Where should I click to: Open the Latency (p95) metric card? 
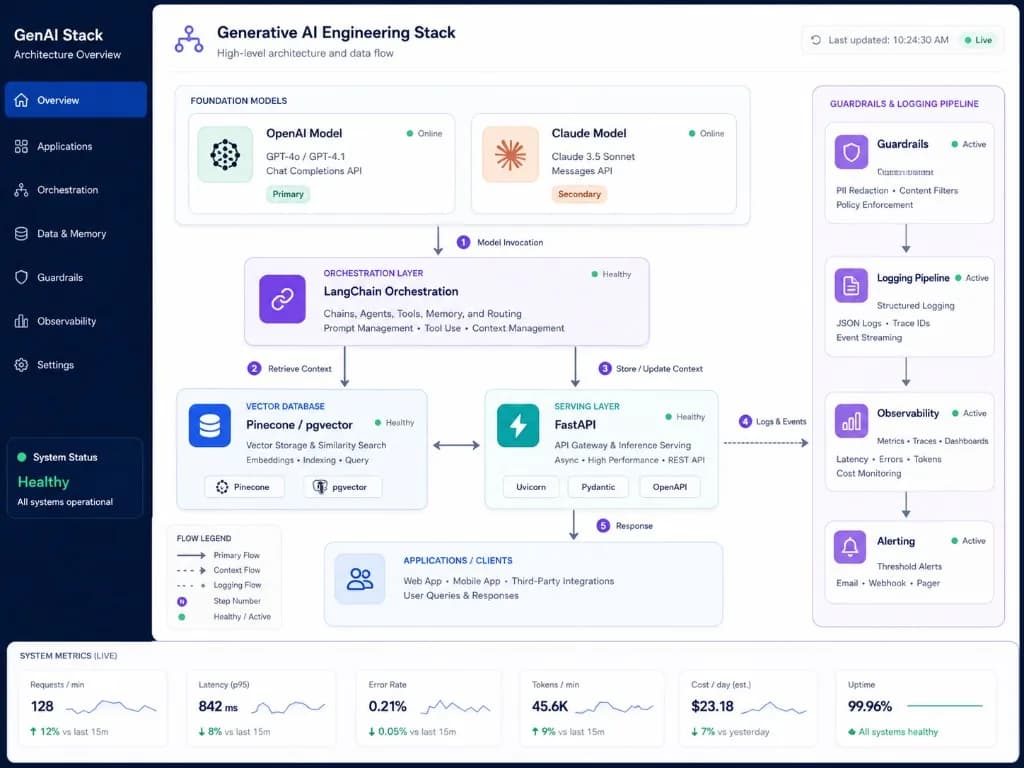tap(261, 708)
